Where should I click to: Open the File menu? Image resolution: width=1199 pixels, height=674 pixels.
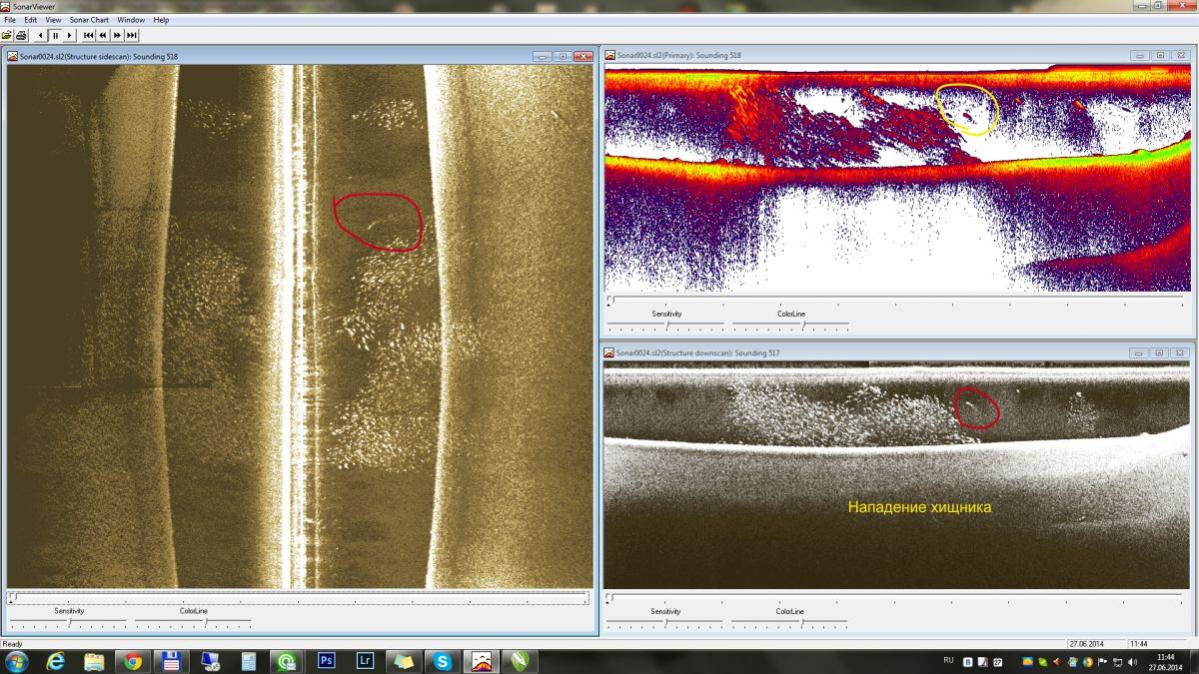[10, 20]
